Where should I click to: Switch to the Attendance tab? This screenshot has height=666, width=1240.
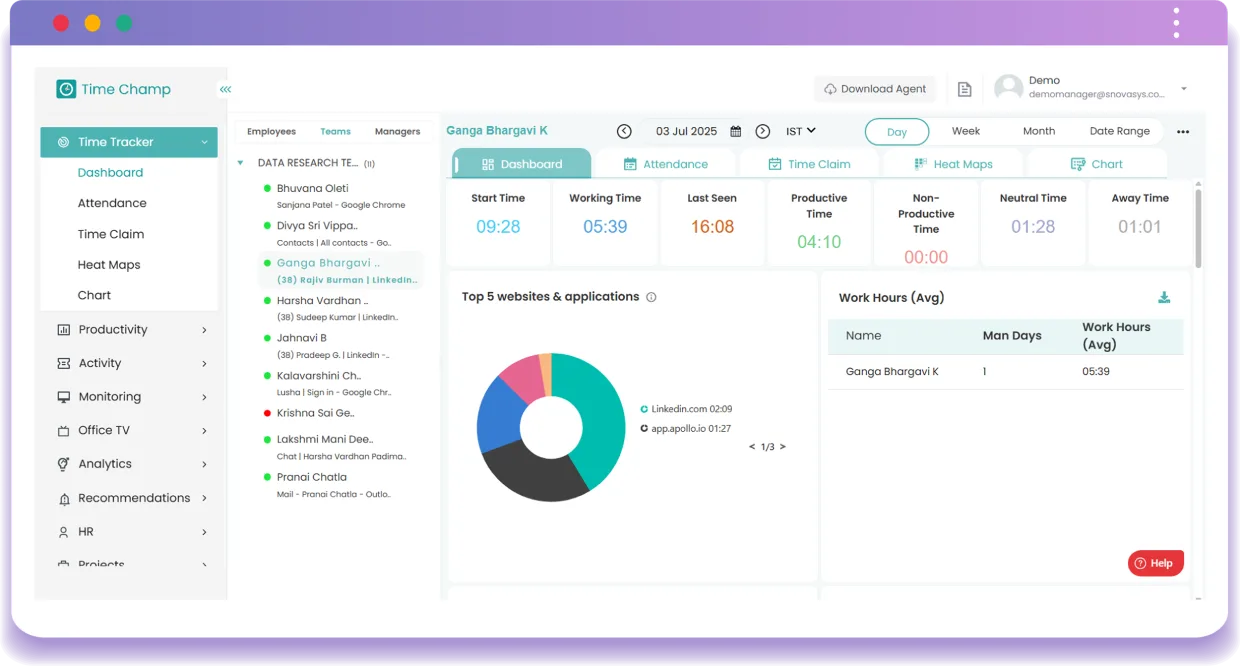tap(666, 164)
